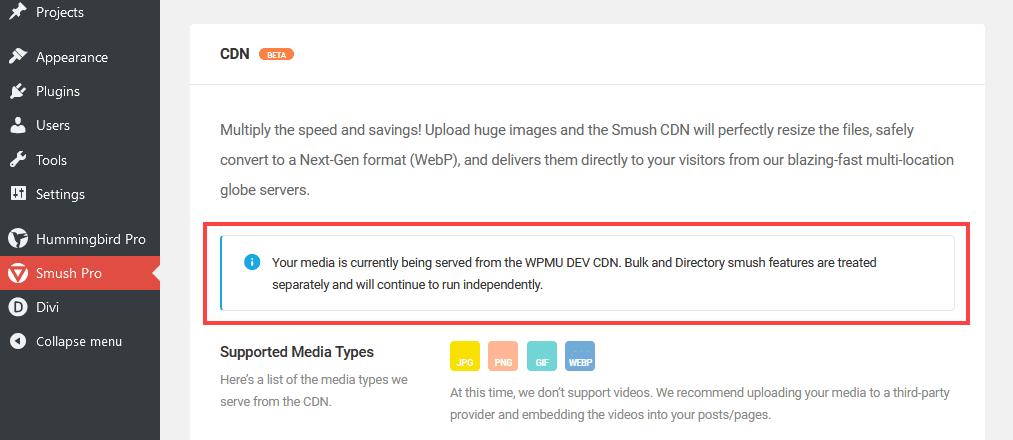This screenshot has width=1013, height=440.
Task: Click the 'At this time, we don't support videos' text
Action: tap(700, 404)
